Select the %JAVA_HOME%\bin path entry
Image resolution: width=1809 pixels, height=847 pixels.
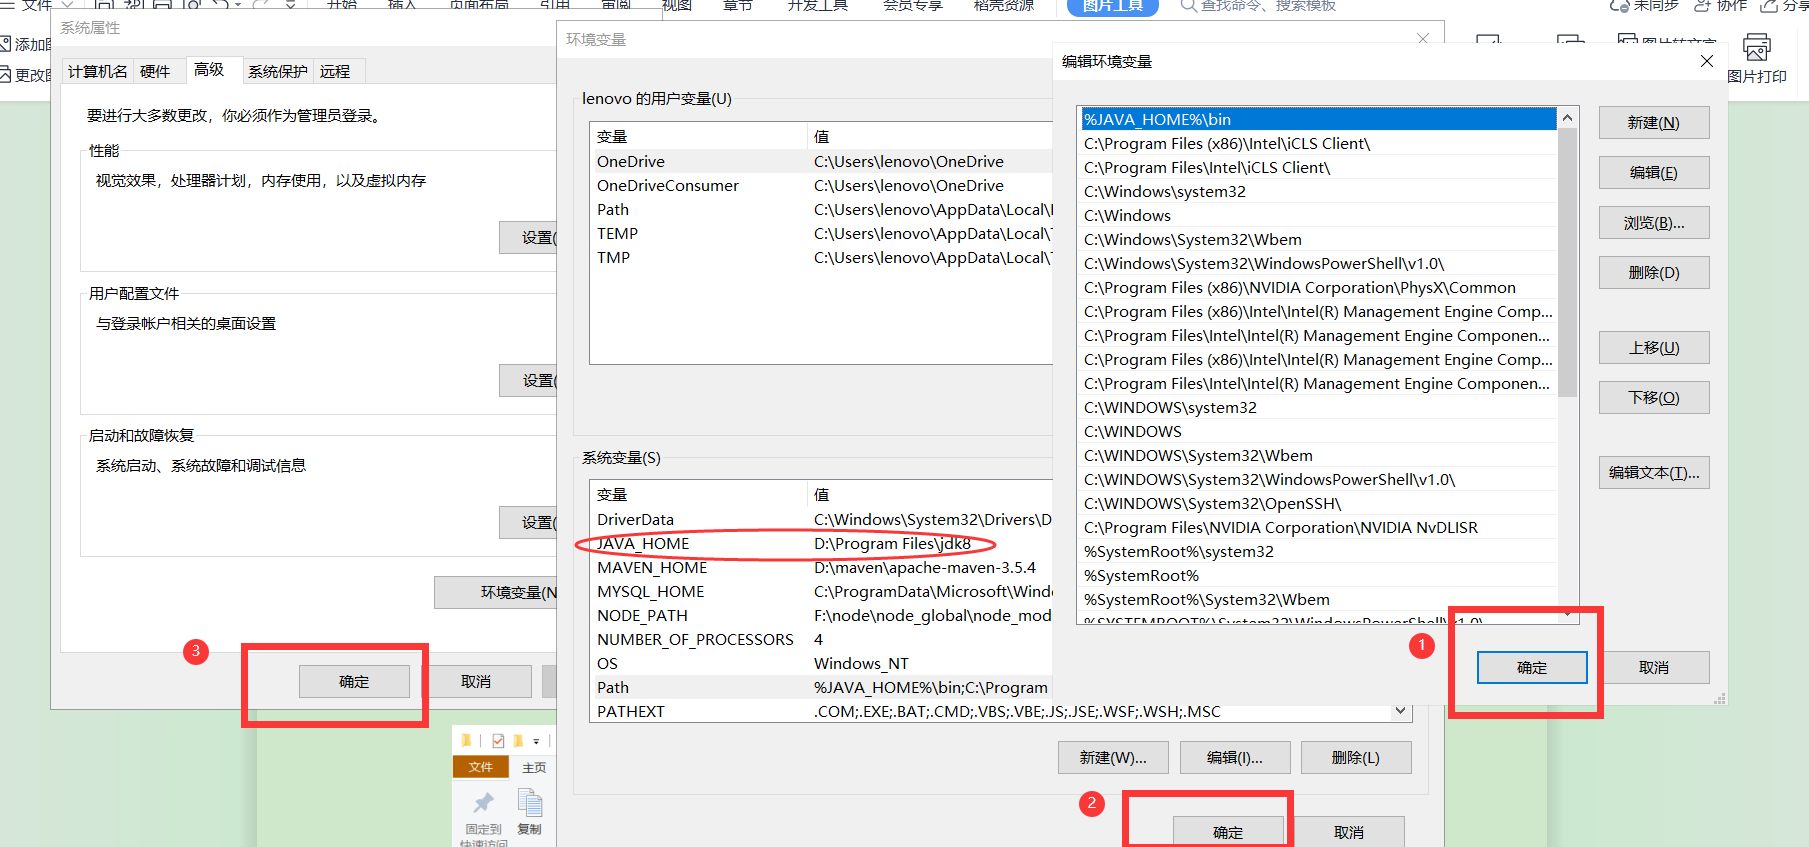(1318, 119)
